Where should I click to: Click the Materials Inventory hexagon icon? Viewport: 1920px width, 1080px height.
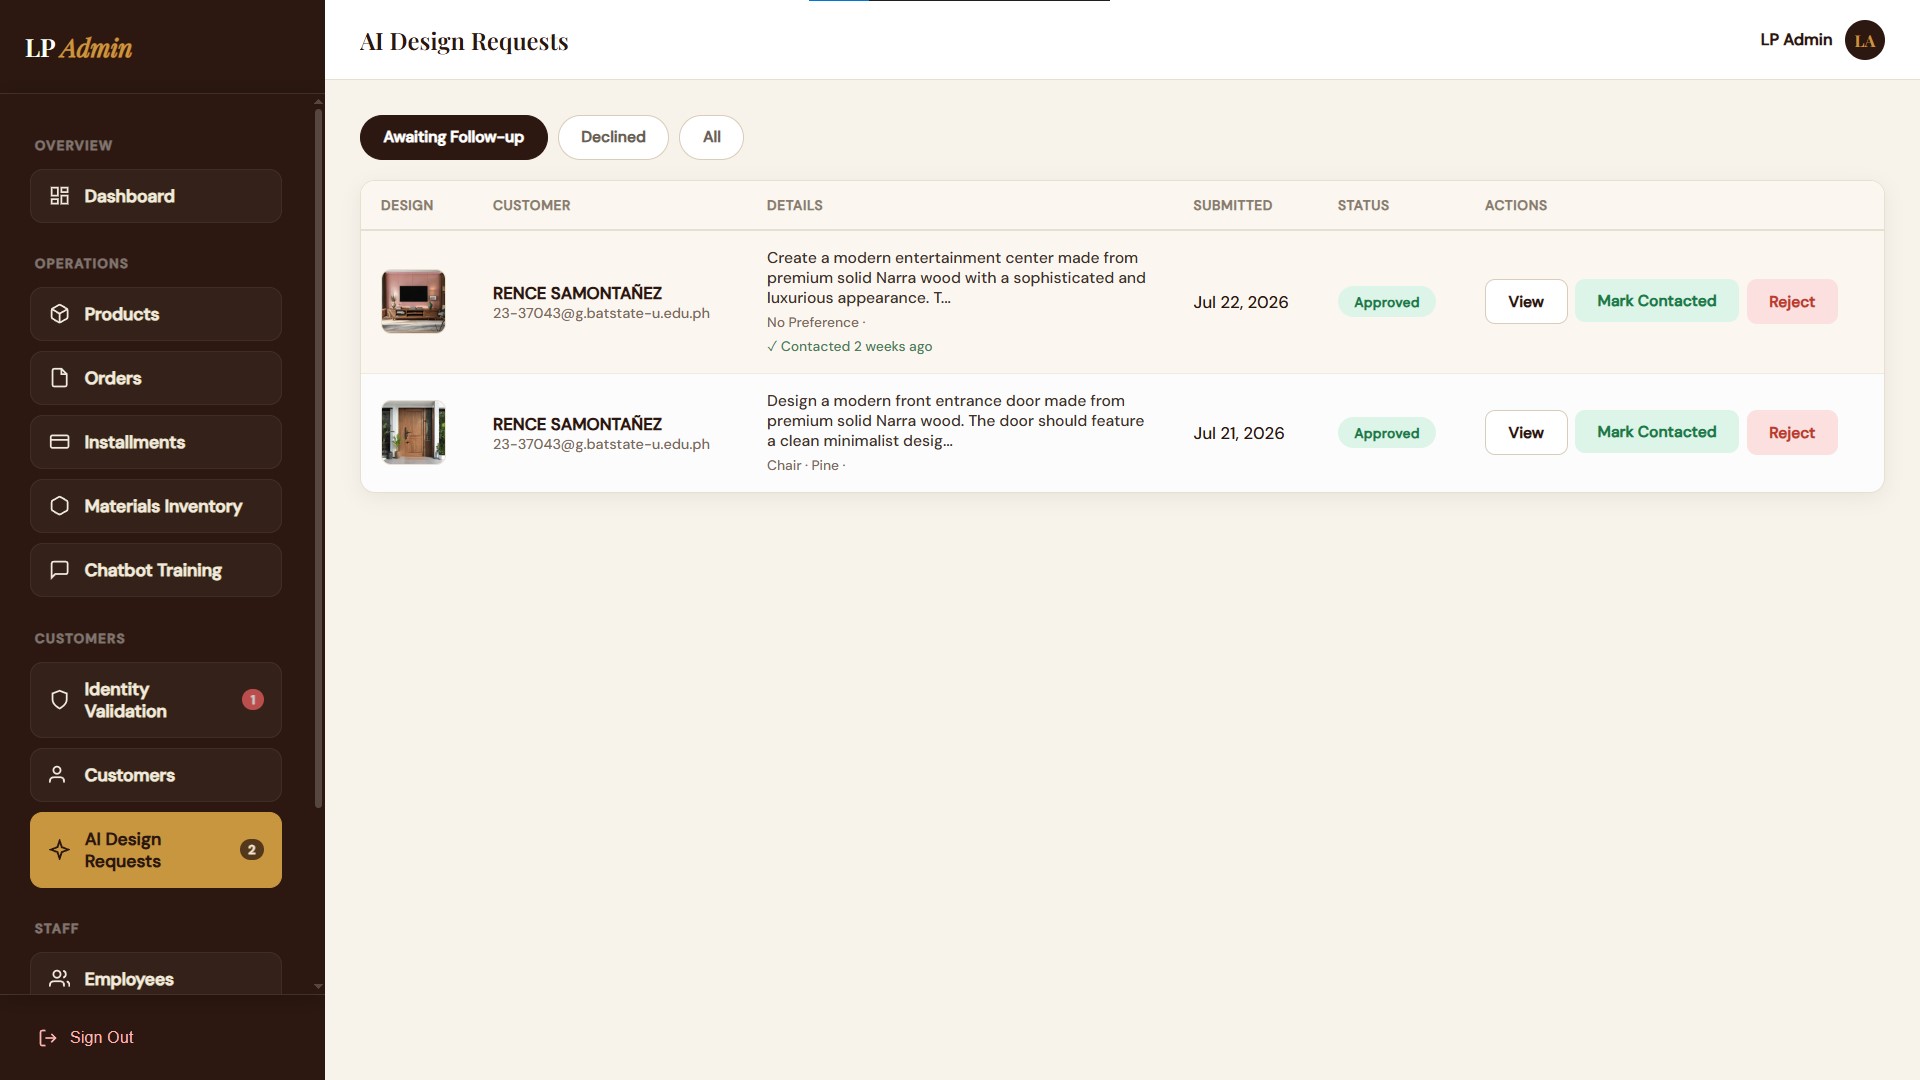[60, 506]
